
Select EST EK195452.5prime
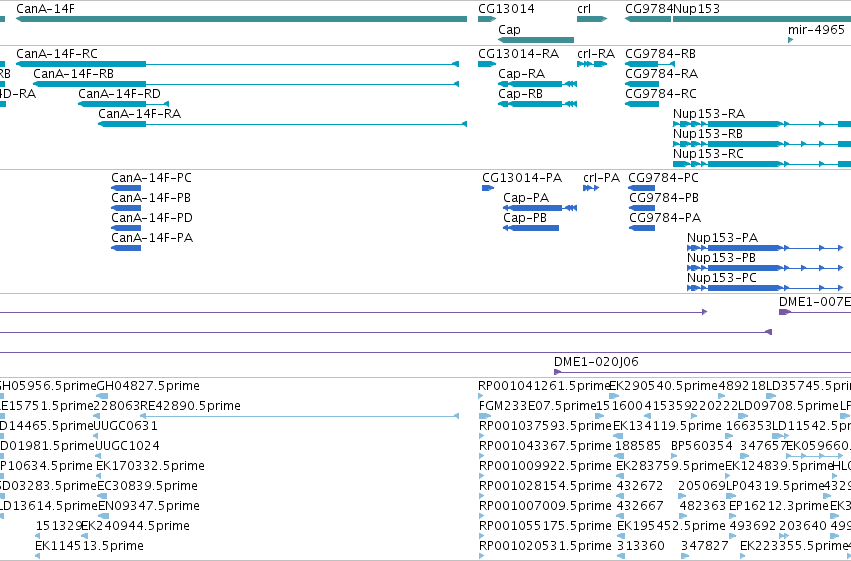click(x=621, y=536)
